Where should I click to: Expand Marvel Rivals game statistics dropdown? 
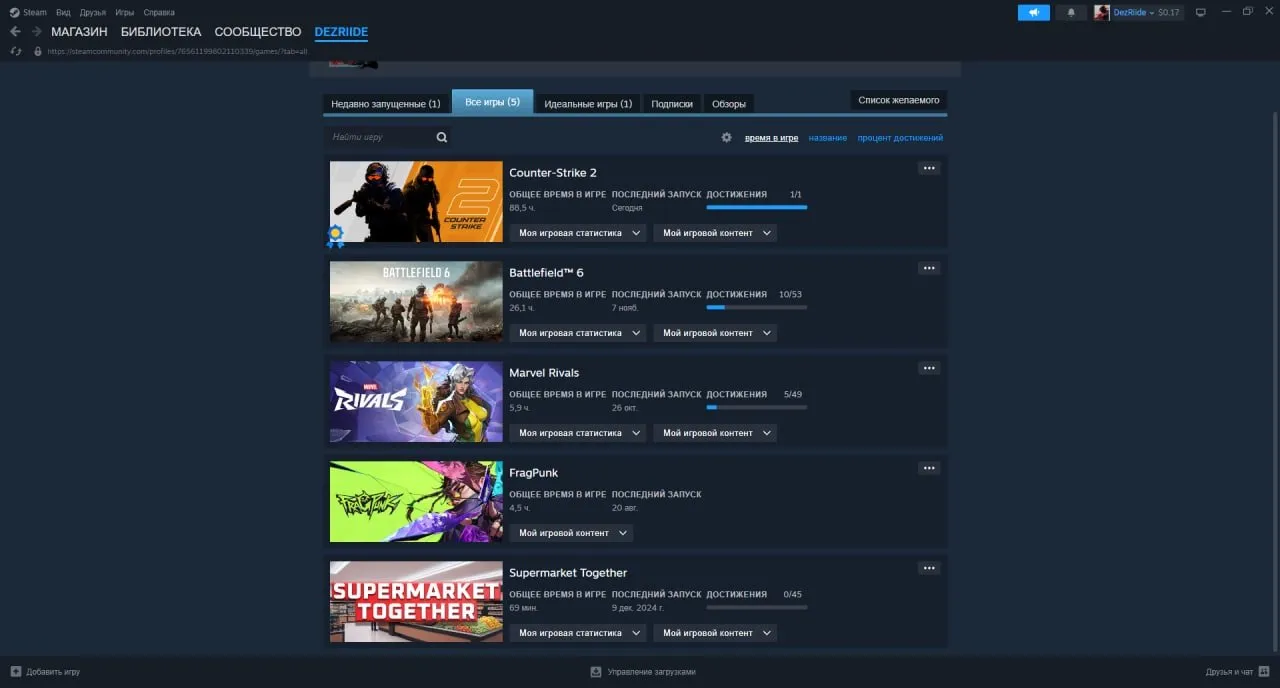(x=577, y=433)
